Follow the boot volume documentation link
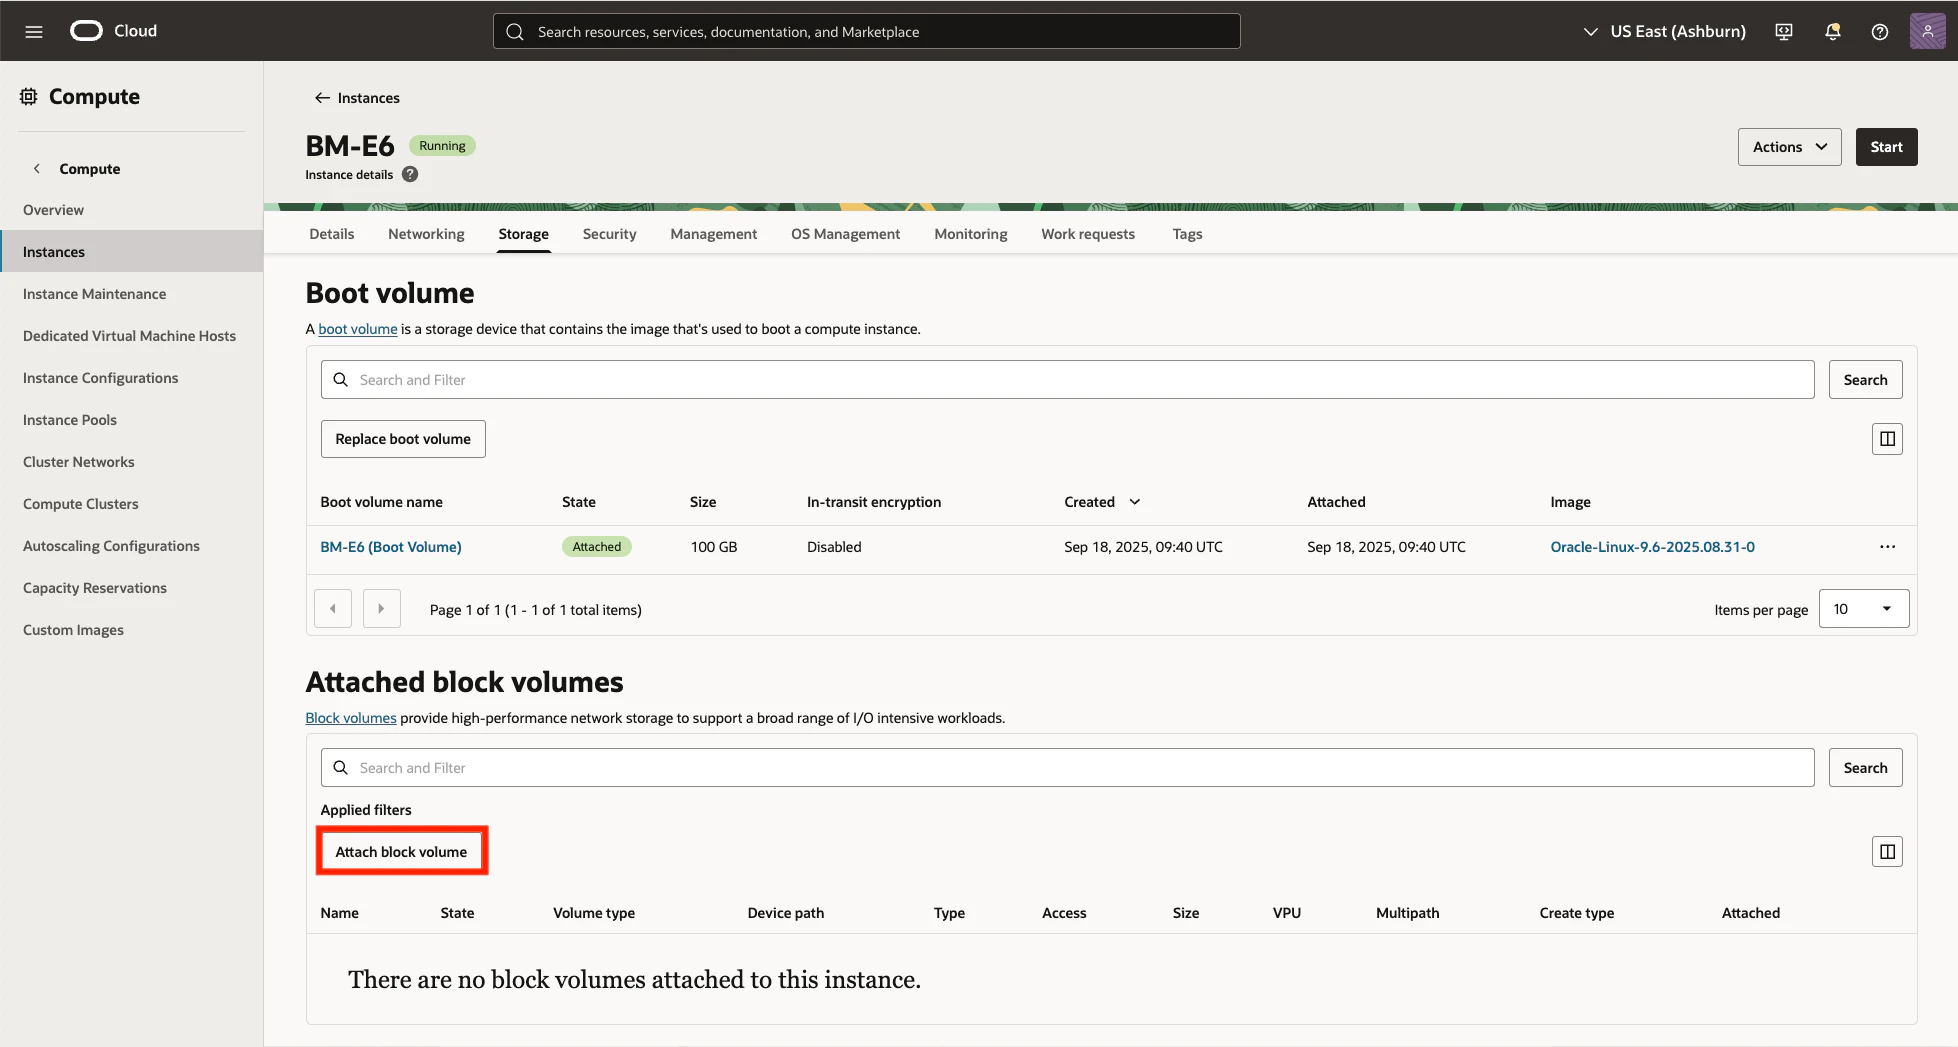 [358, 329]
